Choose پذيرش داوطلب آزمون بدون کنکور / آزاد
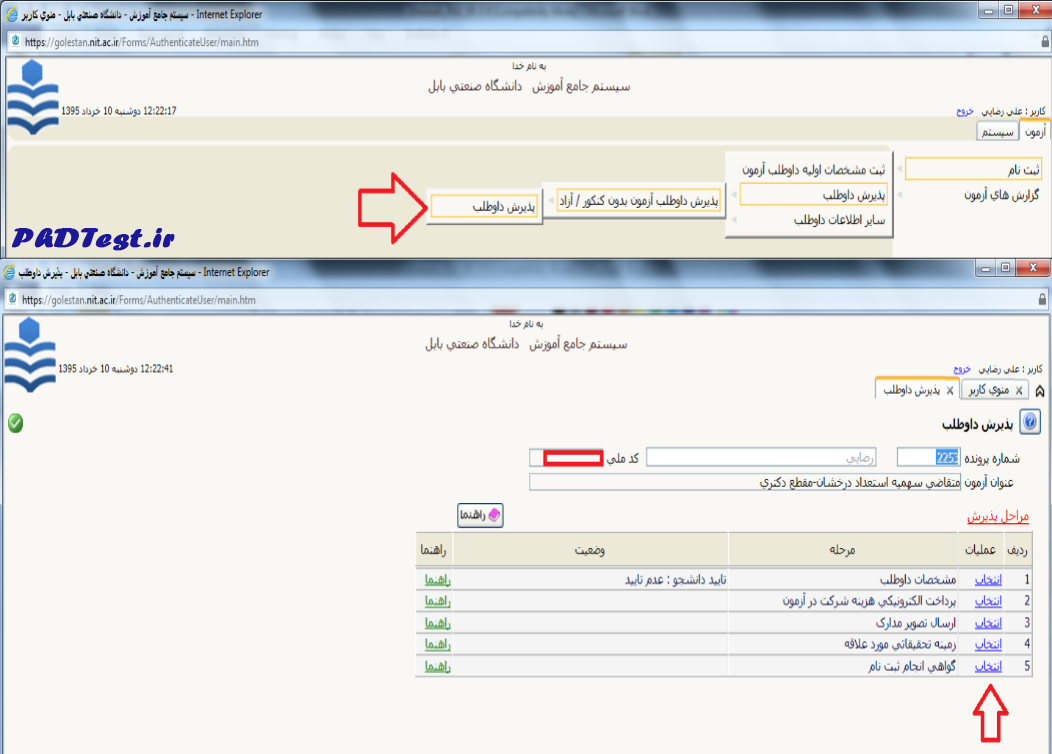Viewport: 1052px width, 754px height. tap(639, 201)
